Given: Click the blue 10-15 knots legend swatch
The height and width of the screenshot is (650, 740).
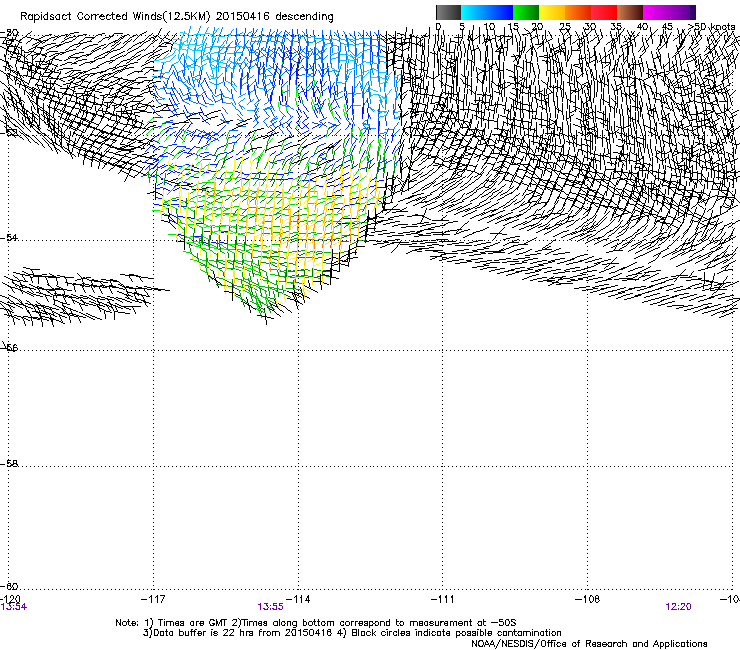Looking at the screenshot, I should click(500, 12).
